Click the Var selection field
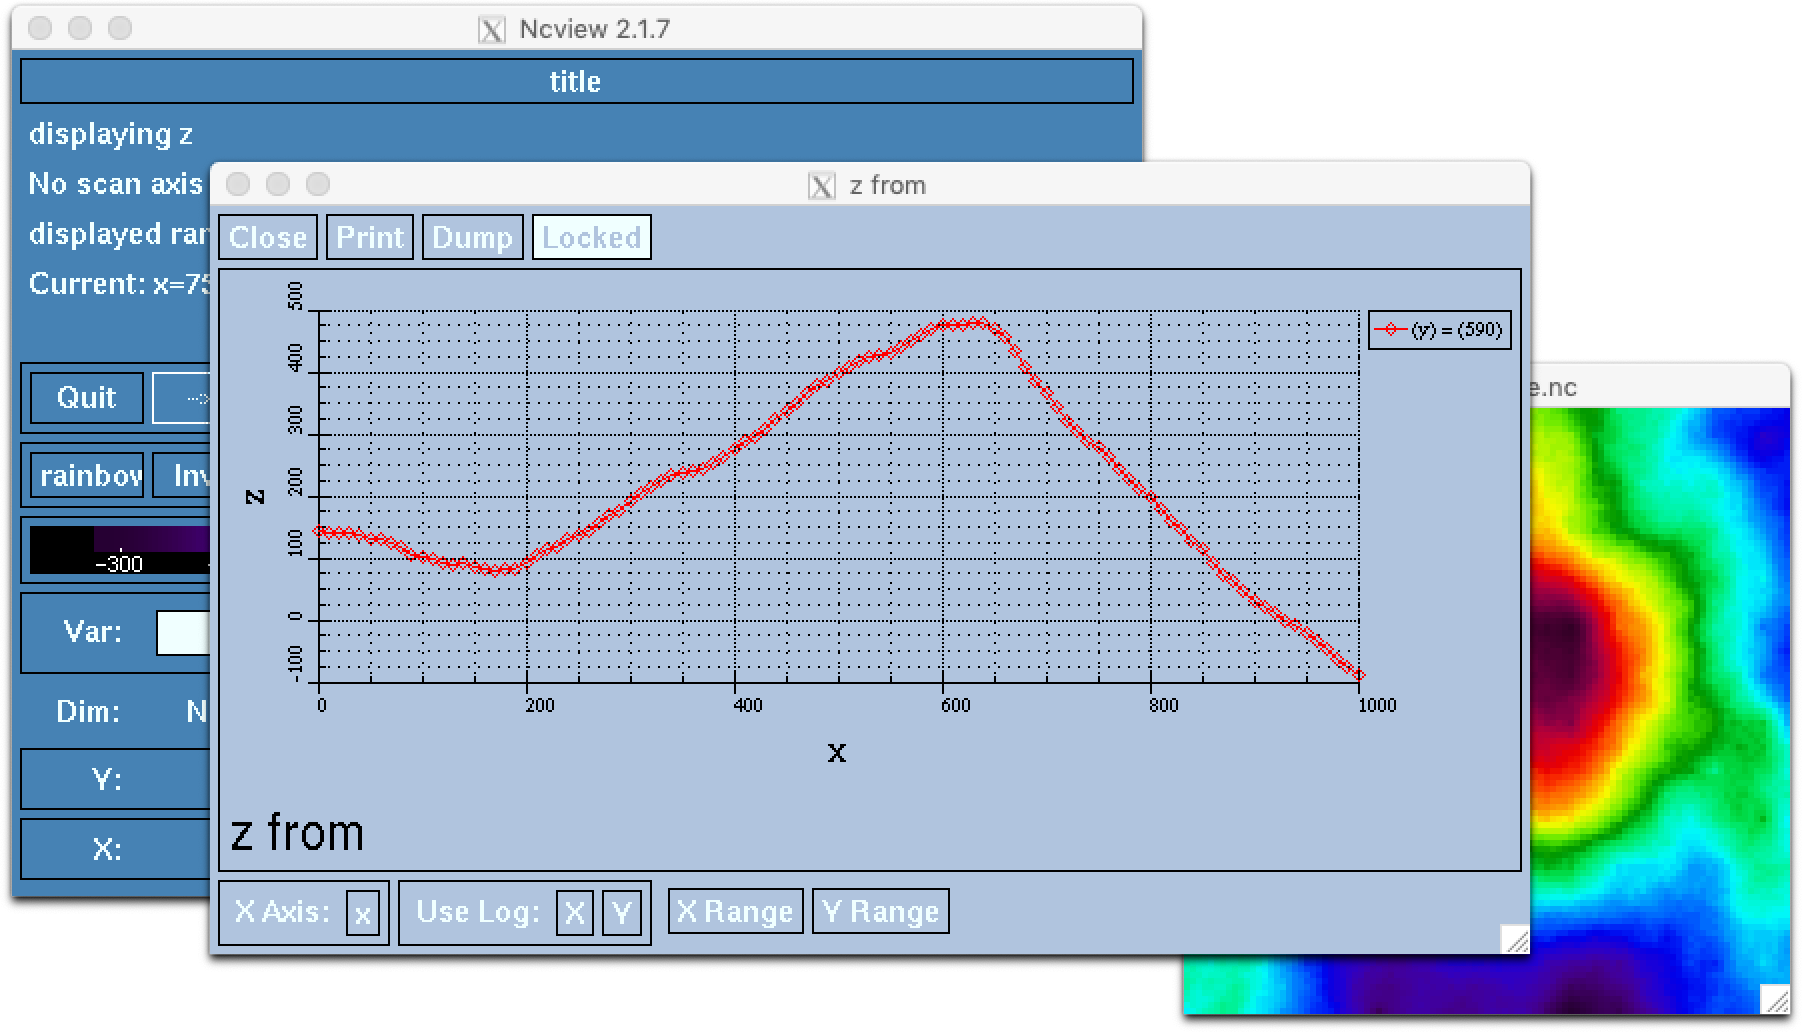Image resolution: width=1802 pixels, height=1032 pixels. point(183,632)
